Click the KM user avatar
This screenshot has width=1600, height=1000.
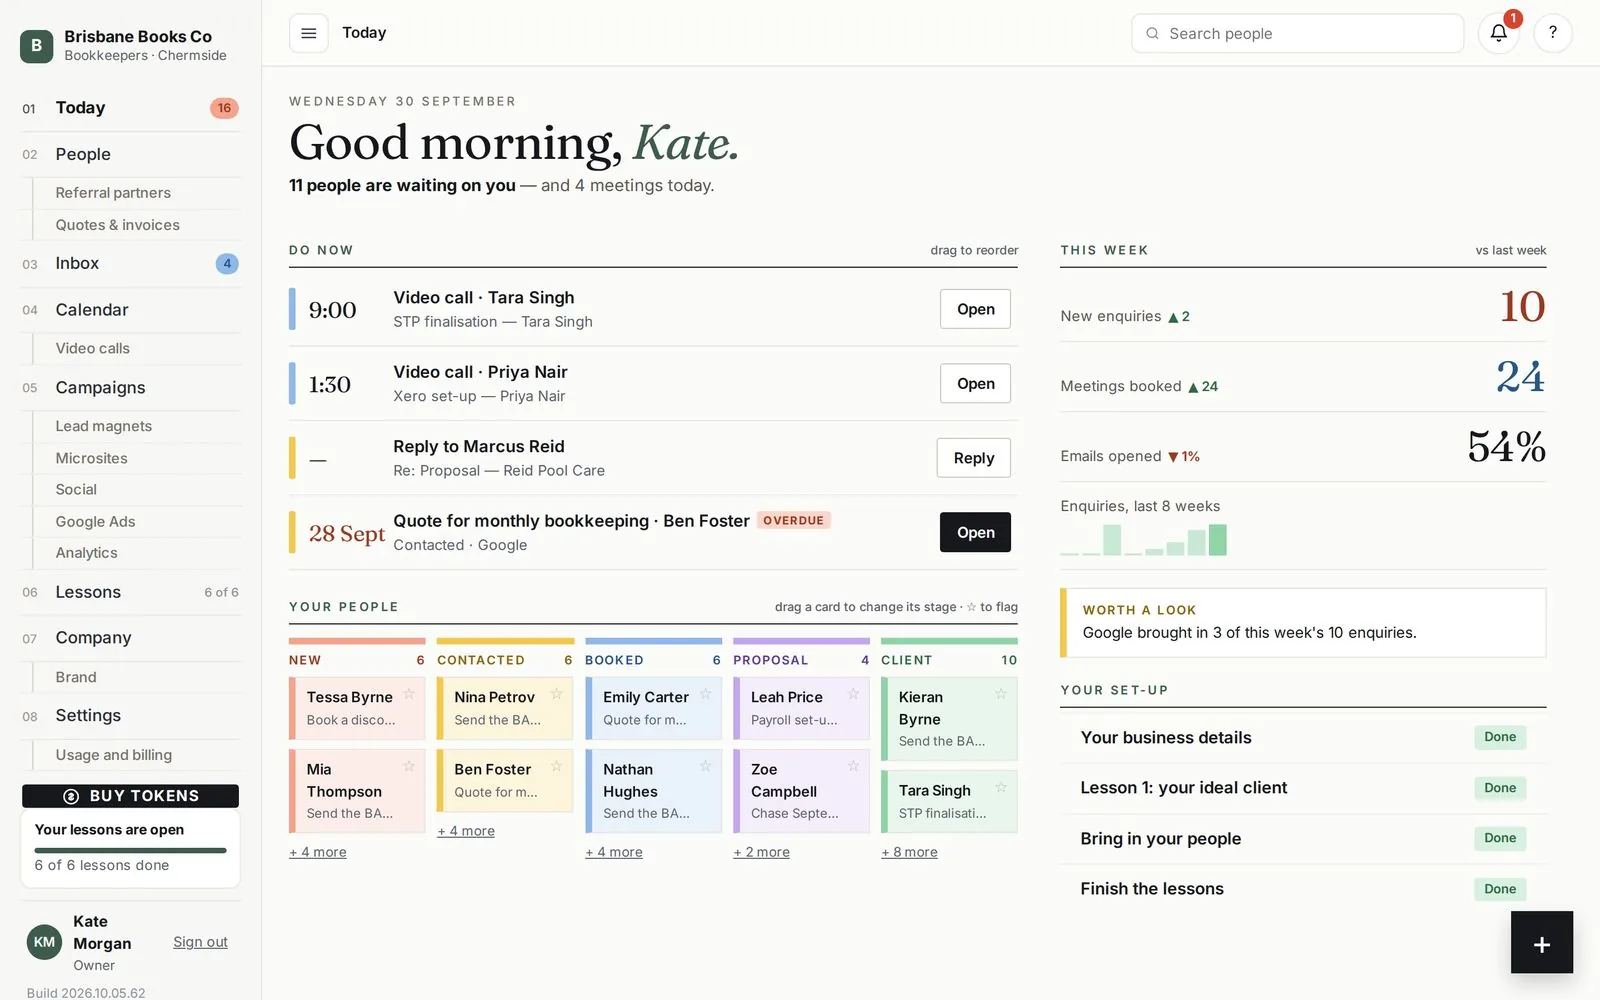tap(44, 942)
